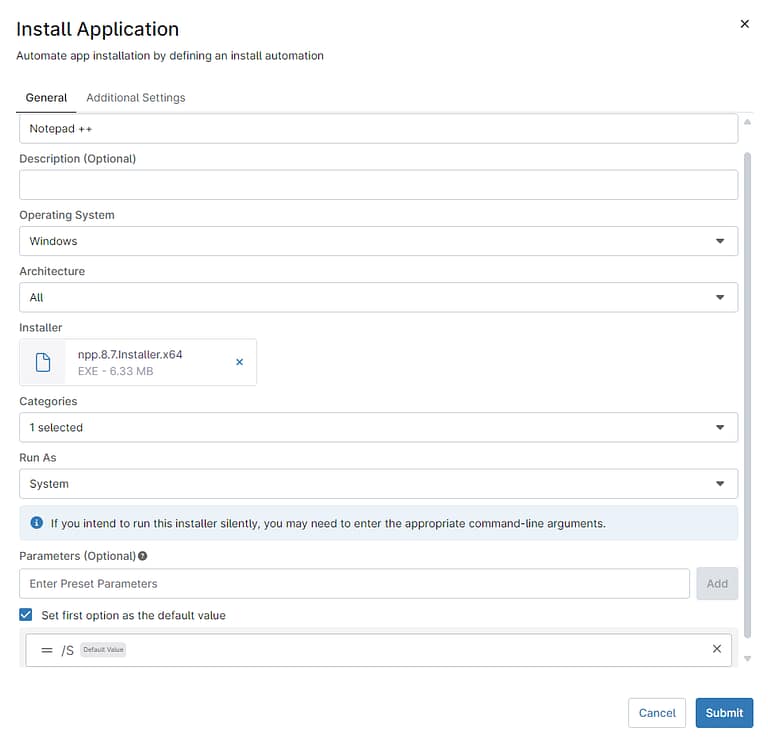Click the installer file document icon
The height and width of the screenshot is (743, 768).
(43, 362)
